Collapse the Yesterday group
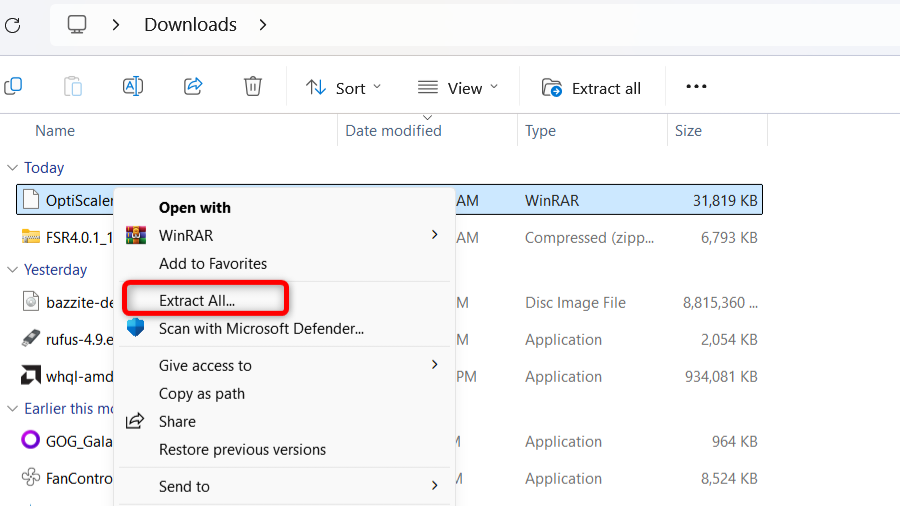The height and width of the screenshot is (506, 900). [x=12, y=270]
